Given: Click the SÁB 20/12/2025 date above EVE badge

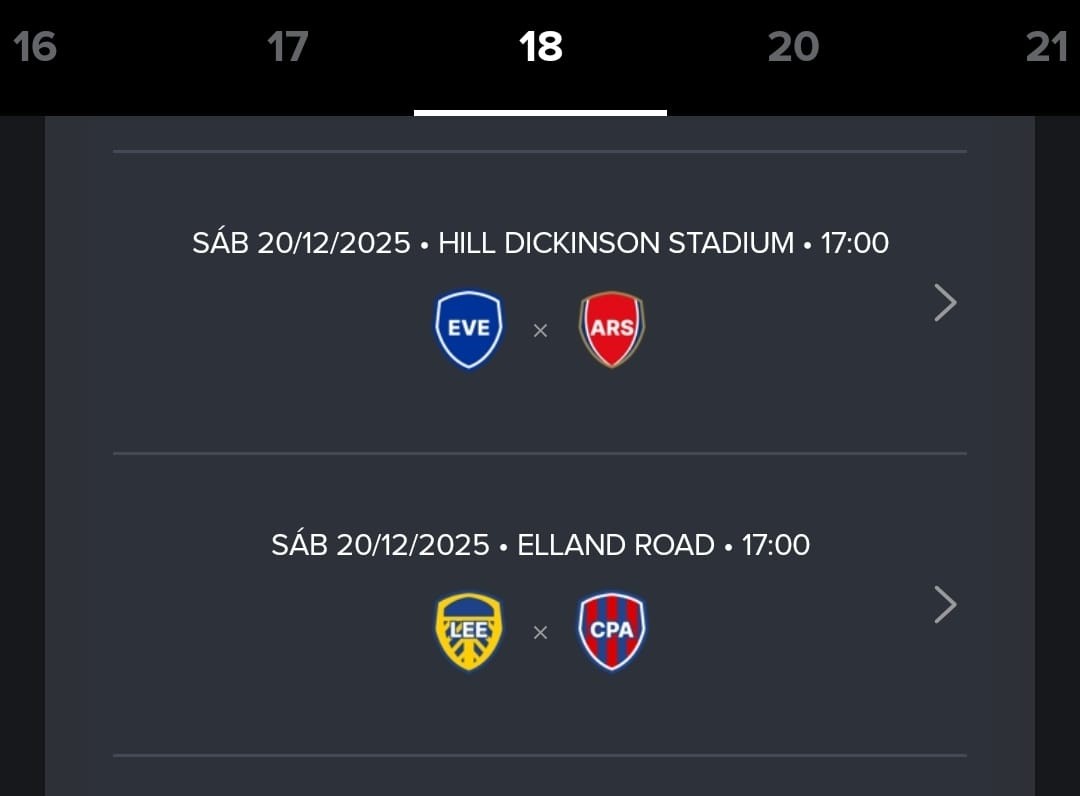Looking at the screenshot, I should [x=301, y=243].
